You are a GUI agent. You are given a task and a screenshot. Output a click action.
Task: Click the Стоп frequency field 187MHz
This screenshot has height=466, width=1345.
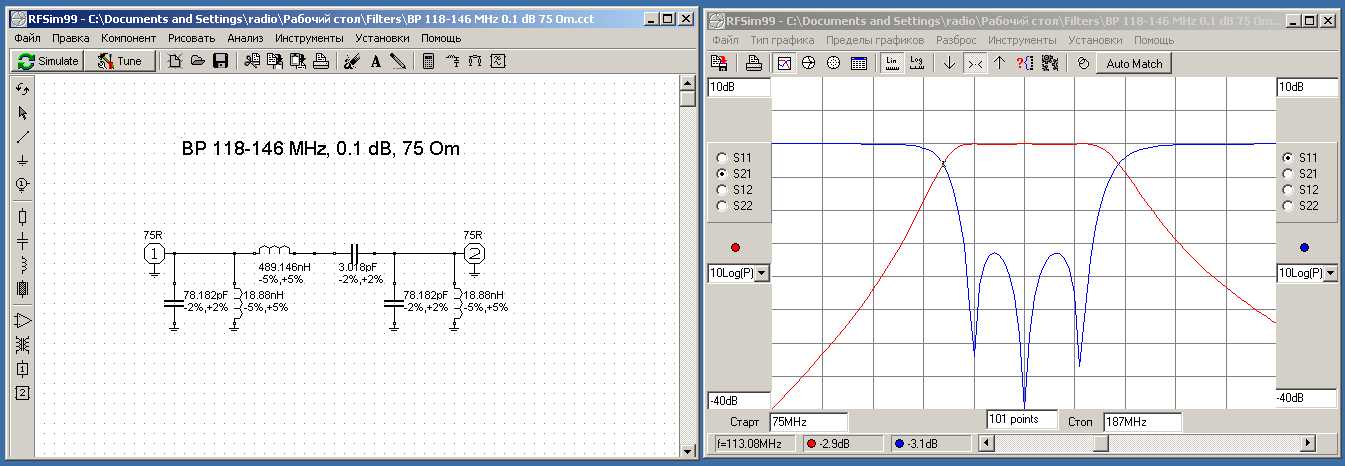[x=1141, y=422]
